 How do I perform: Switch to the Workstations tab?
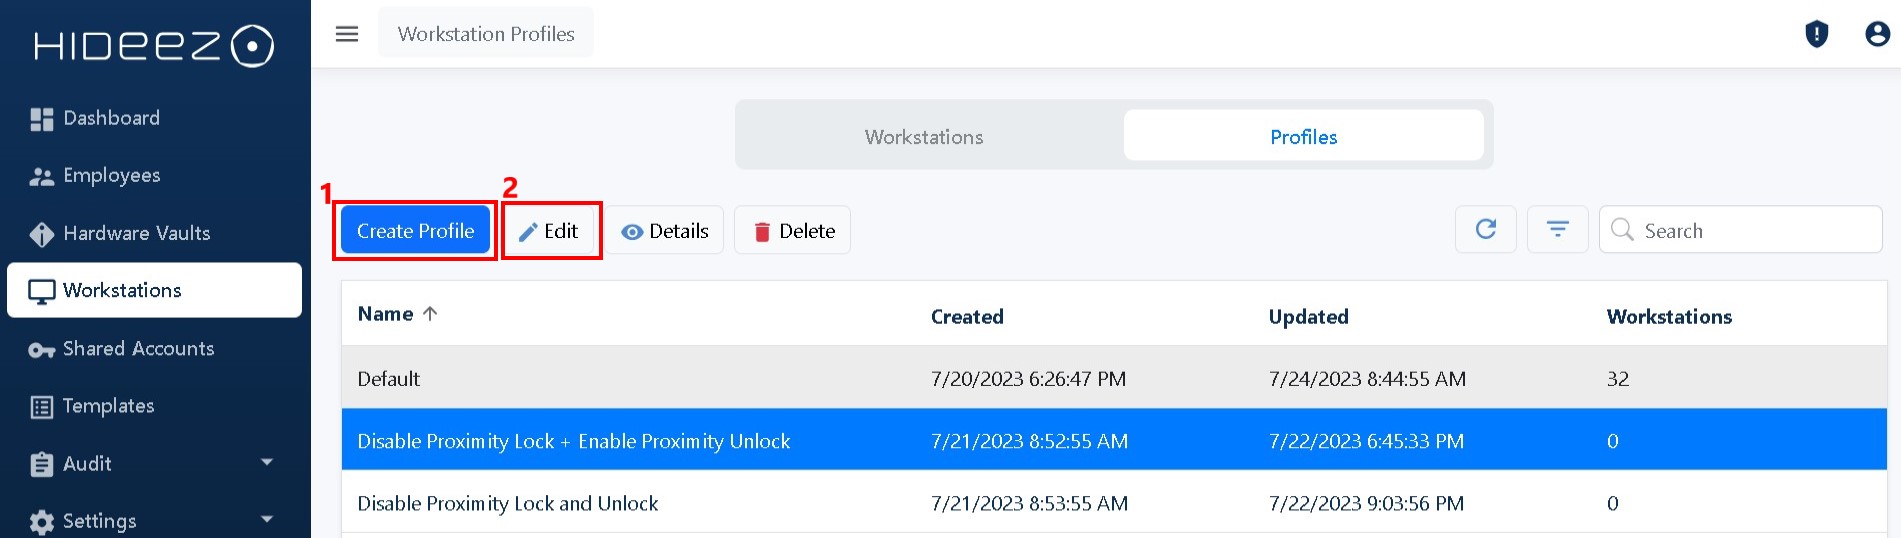pos(924,137)
